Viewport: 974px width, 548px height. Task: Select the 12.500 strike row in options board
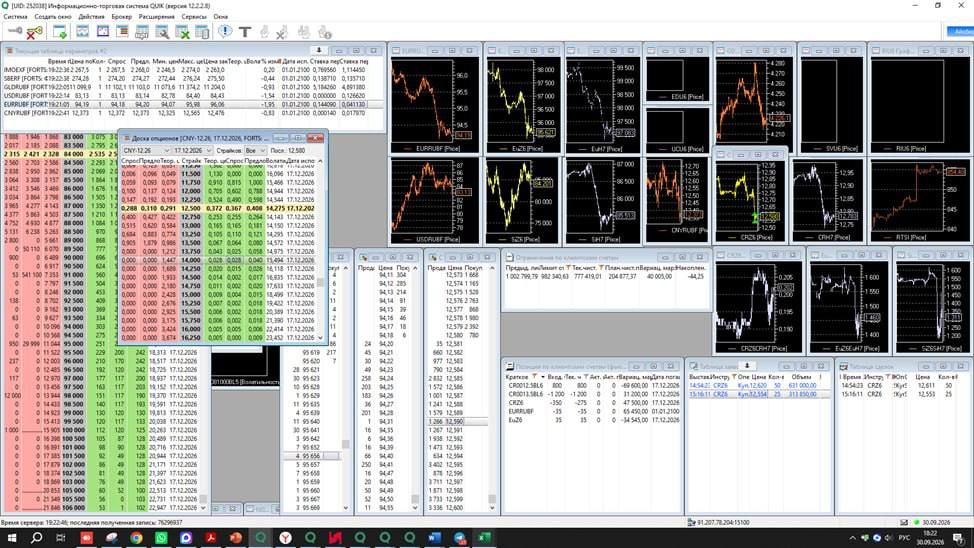[218, 208]
